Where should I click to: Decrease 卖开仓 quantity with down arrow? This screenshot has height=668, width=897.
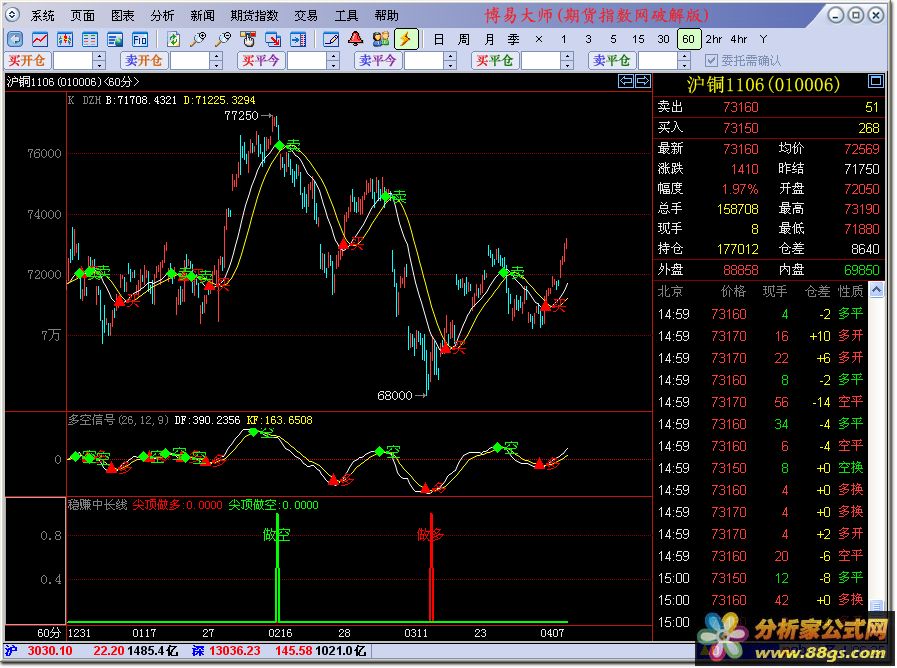pos(217,65)
